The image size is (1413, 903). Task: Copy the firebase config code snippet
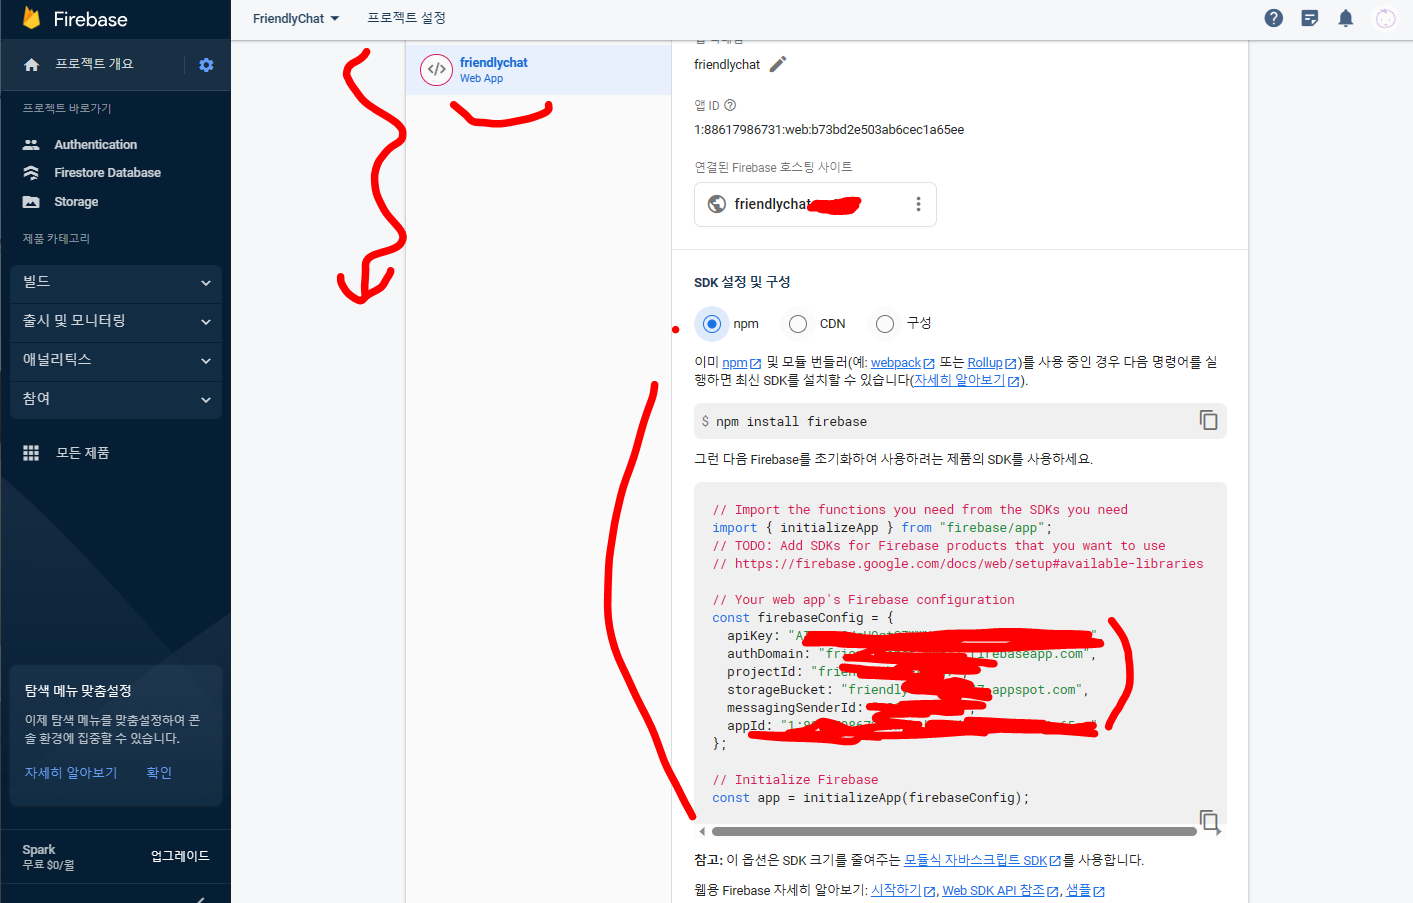[x=1209, y=821]
